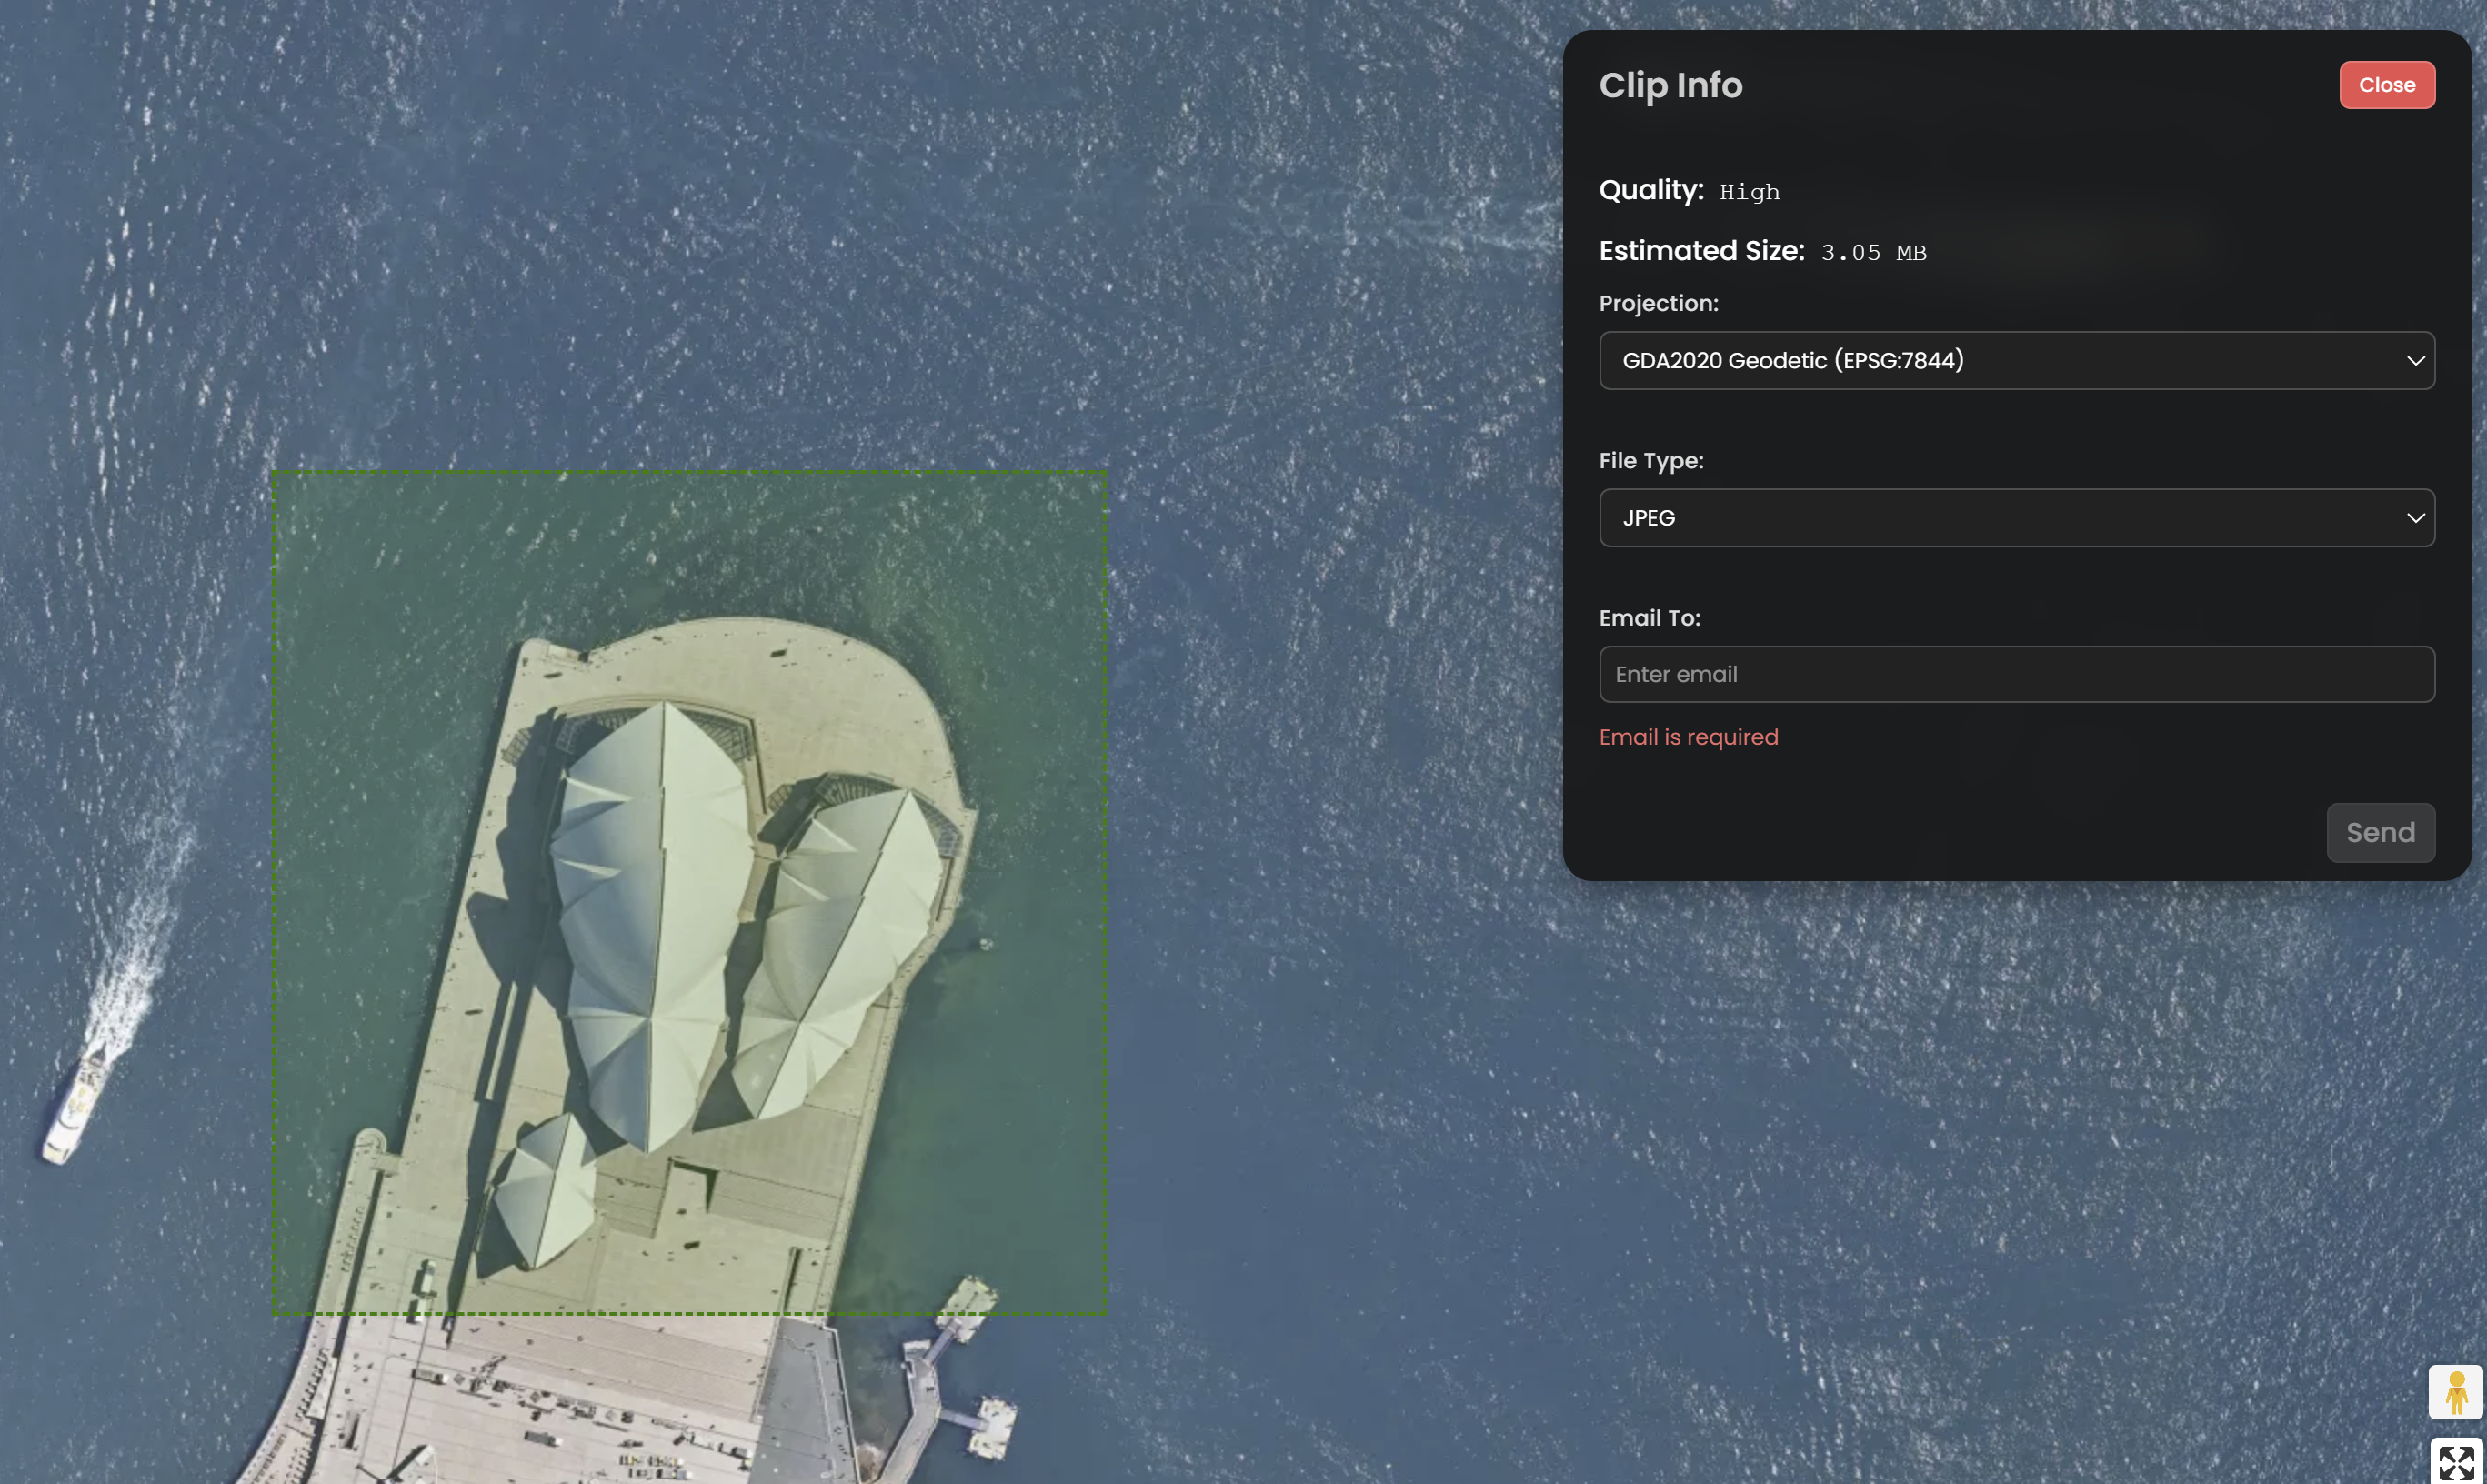
Task: Click the largest Opera House sail roof
Action: 650,920
